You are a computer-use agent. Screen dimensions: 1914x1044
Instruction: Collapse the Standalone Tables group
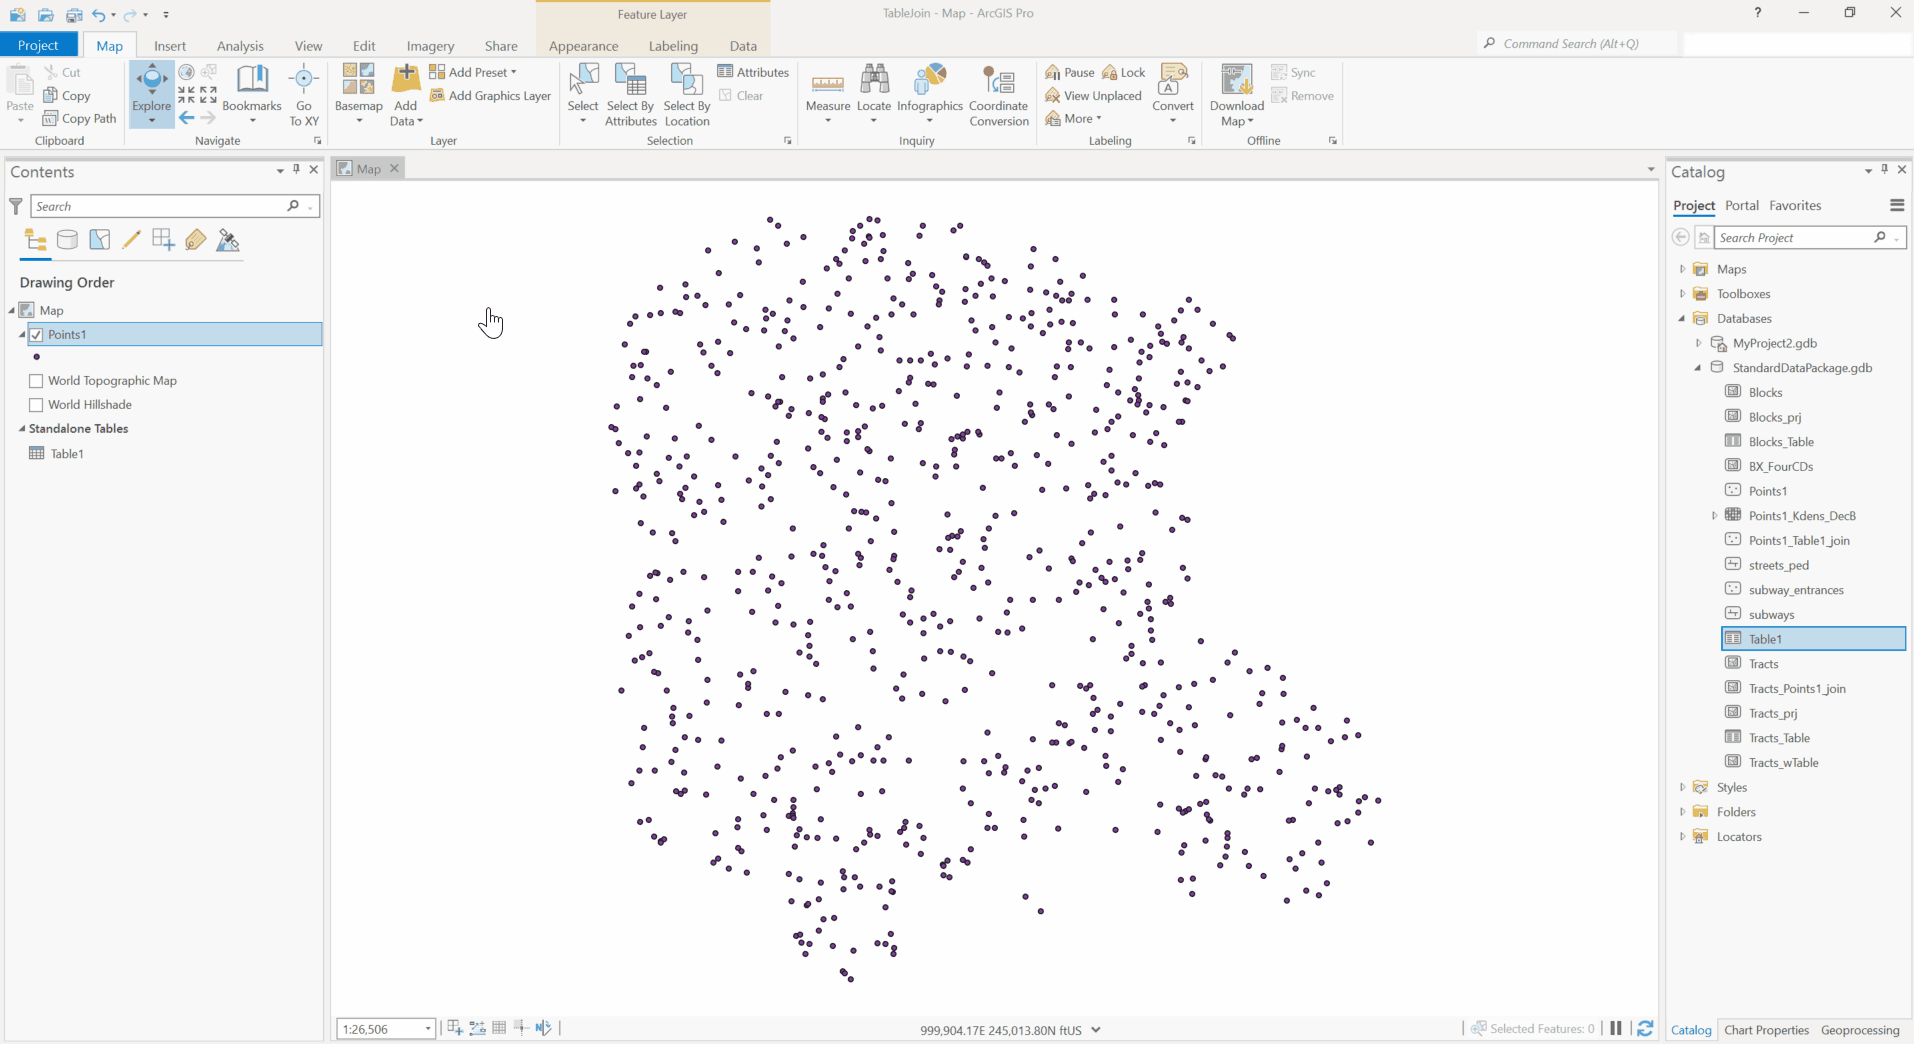point(22,428)
